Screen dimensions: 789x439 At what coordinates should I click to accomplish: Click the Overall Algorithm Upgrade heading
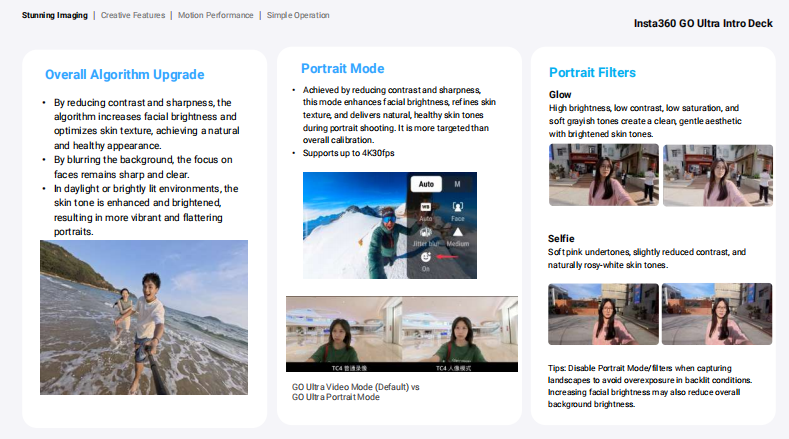[x=125, y=75]
